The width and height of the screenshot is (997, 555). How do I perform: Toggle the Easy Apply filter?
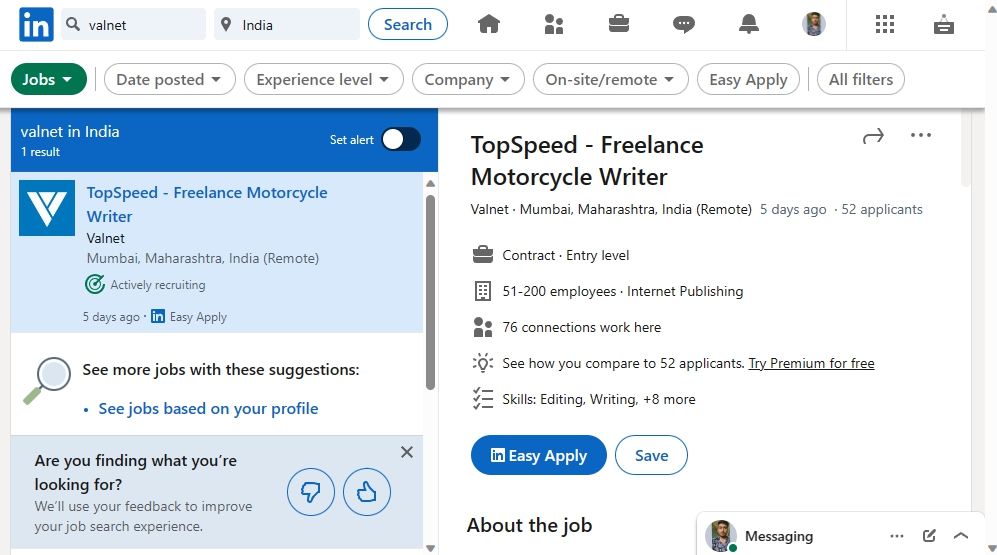tap(748, 80)
